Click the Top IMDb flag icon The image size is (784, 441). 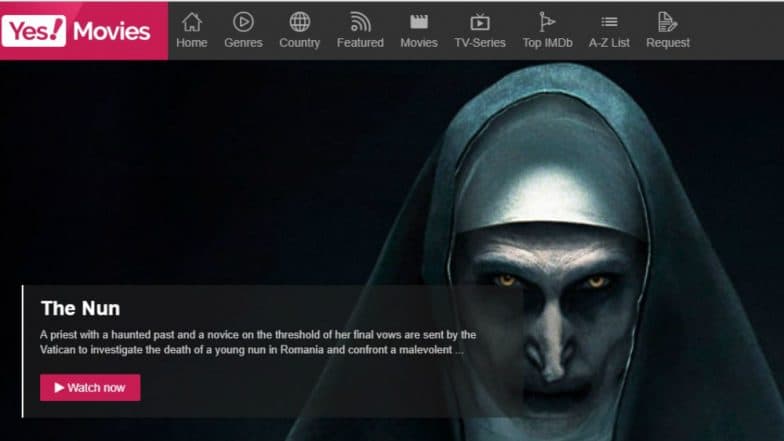547,22
